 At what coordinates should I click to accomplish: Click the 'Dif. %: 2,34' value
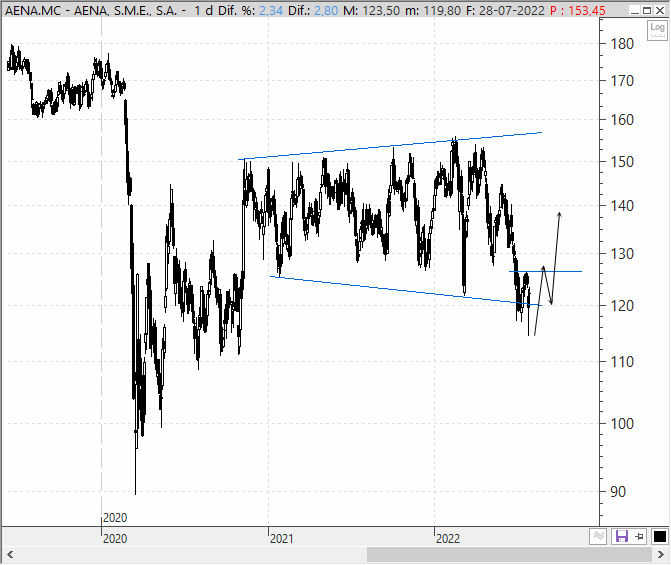click(250, 10)
